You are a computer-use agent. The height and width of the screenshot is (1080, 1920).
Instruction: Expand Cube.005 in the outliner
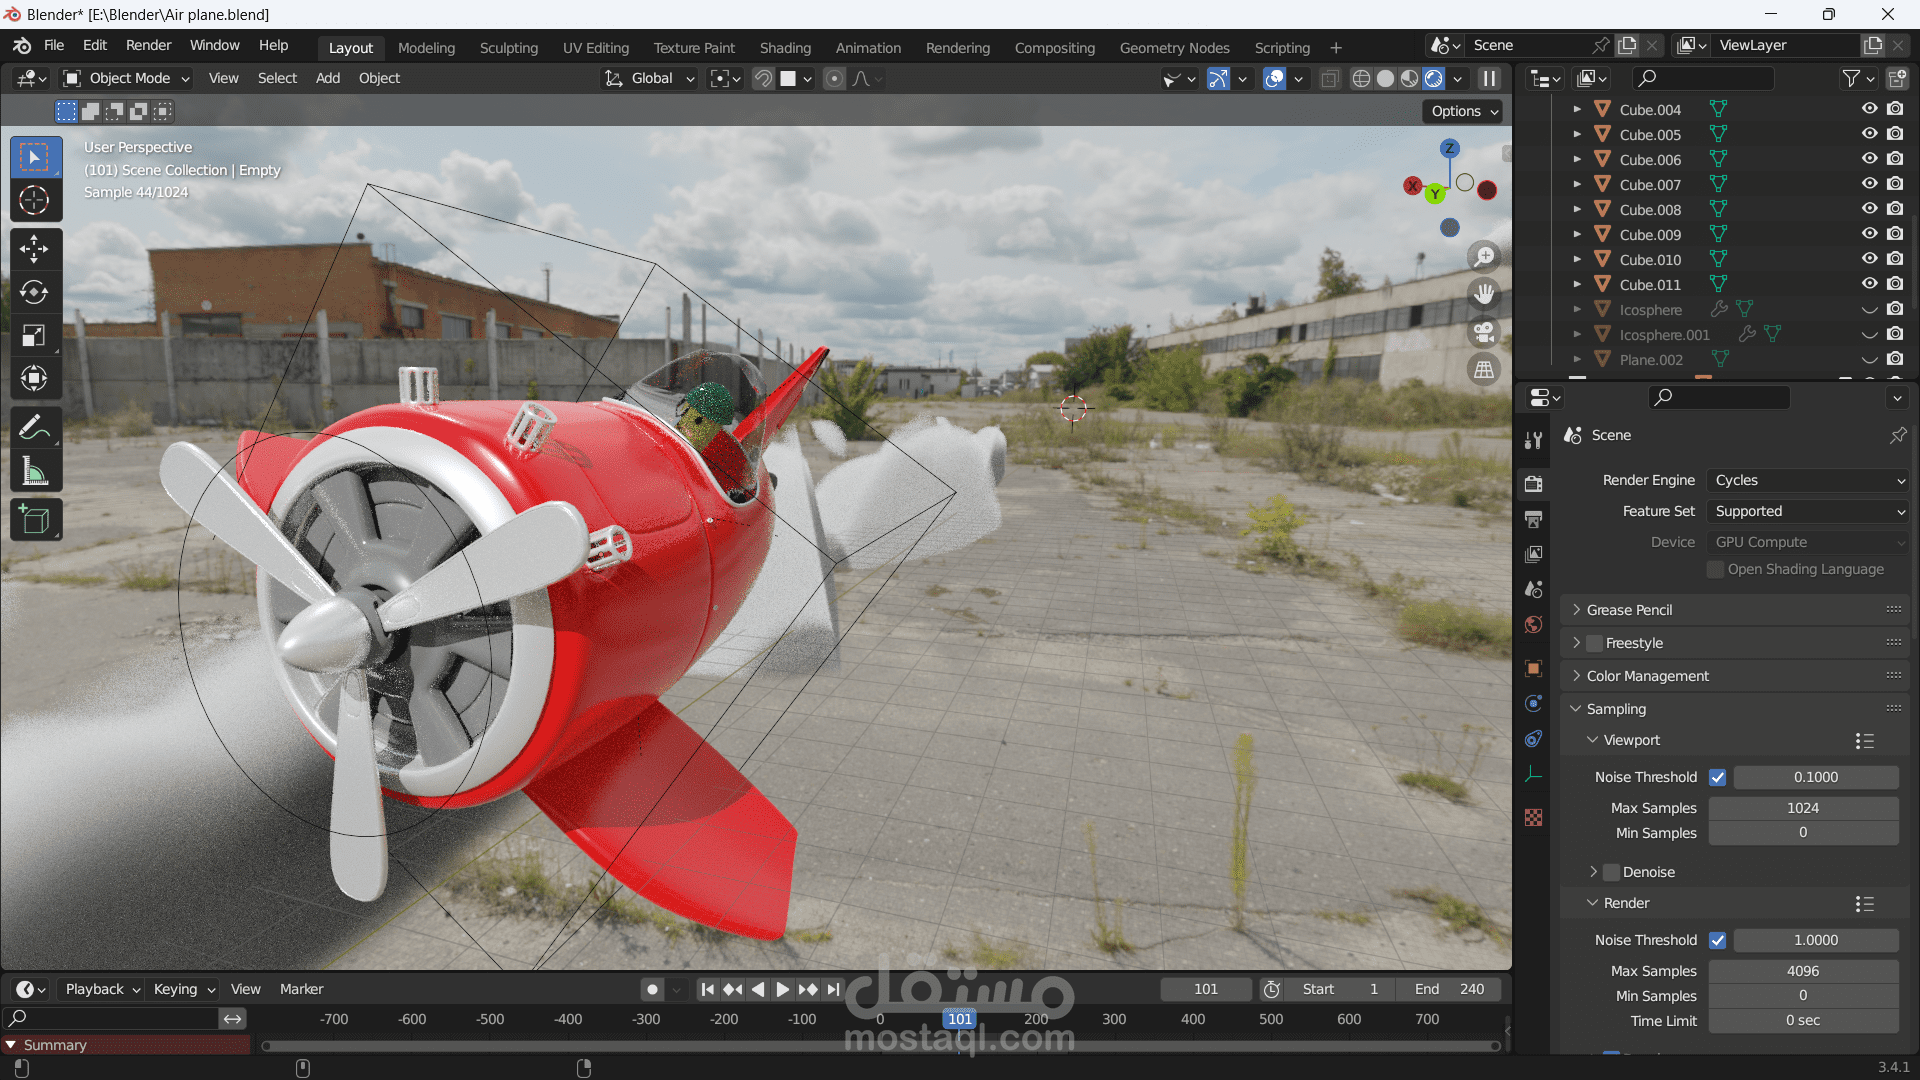(1577, 134)
